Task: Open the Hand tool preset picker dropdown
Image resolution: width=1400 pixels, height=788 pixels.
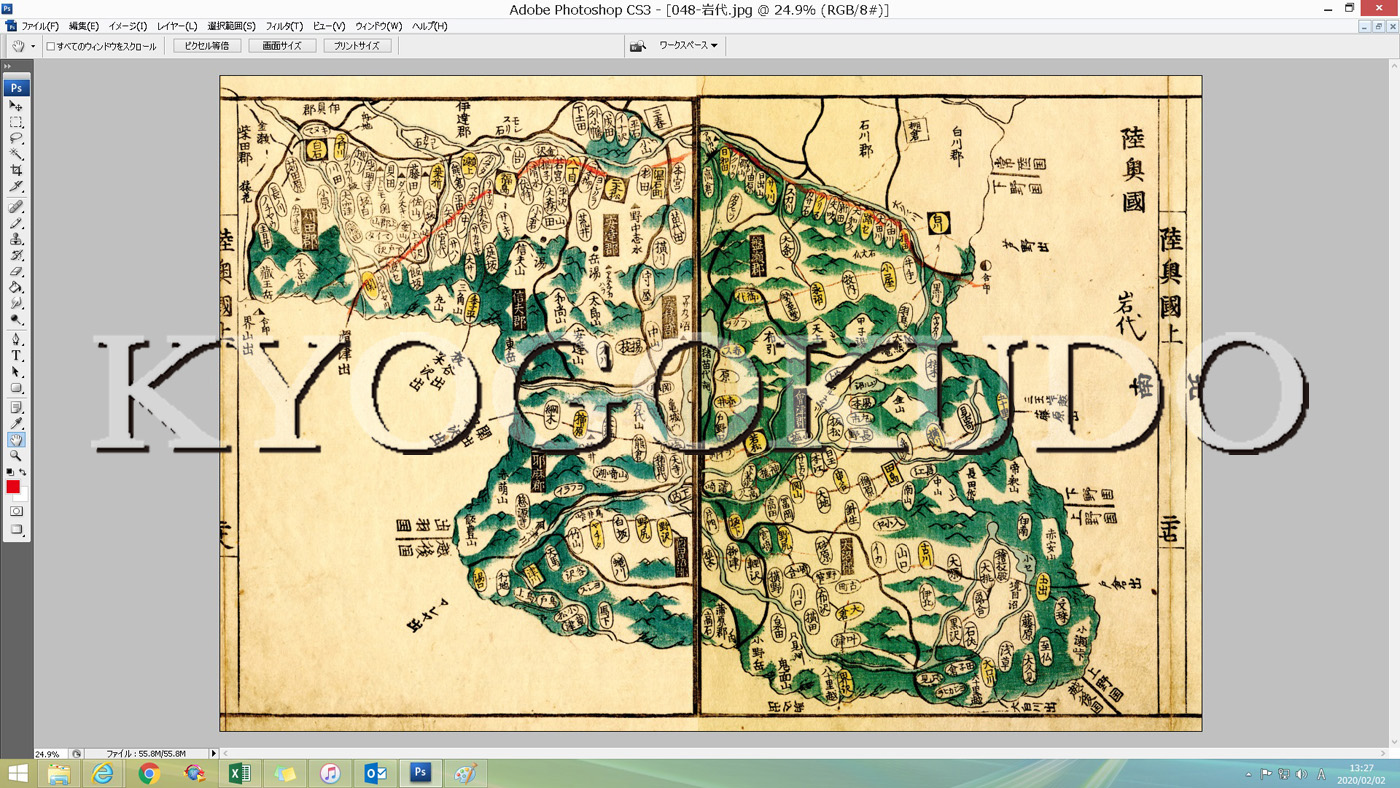Action: pyautogui.click(x=33, y=46)
